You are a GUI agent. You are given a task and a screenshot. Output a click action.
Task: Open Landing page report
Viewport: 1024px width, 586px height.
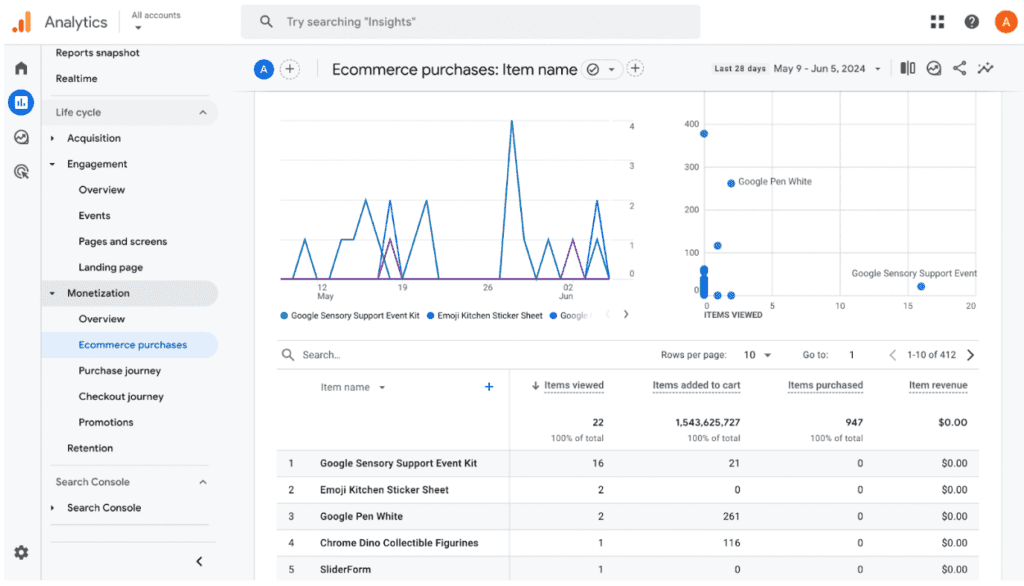(x=110, y=267)
